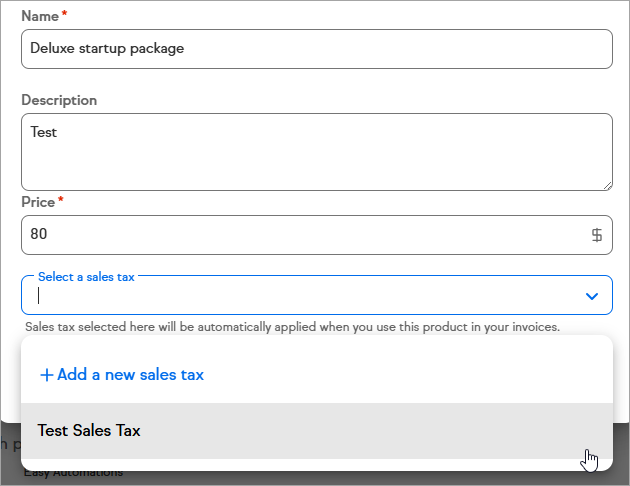Click the Description field label
630x486 pixels.
[59, 100]
